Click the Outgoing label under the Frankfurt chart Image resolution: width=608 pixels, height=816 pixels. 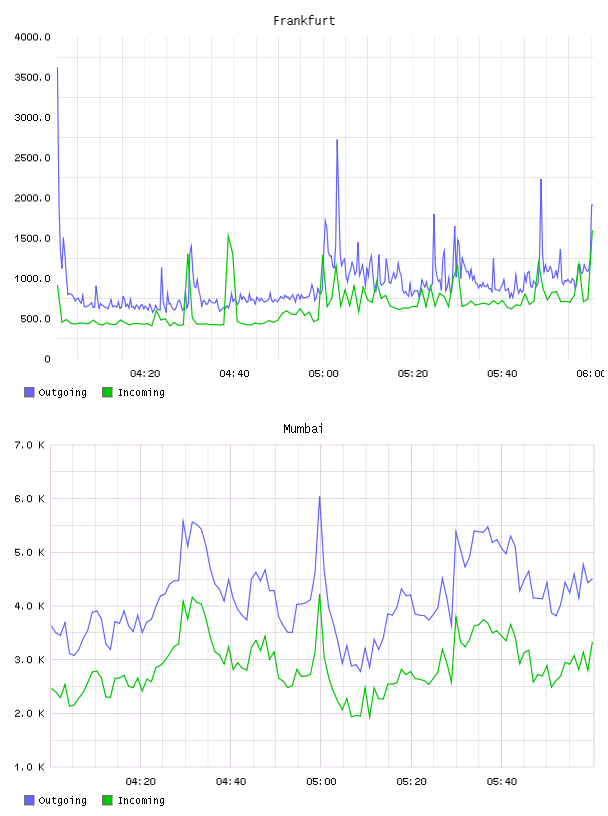(x=62, y=392)
